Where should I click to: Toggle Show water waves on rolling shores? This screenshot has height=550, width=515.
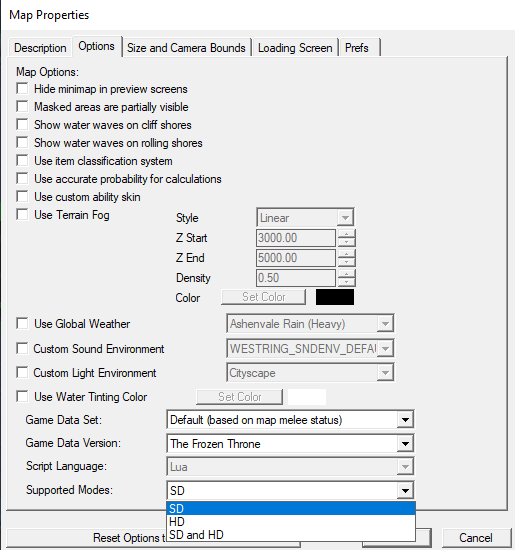click(22, 142)
